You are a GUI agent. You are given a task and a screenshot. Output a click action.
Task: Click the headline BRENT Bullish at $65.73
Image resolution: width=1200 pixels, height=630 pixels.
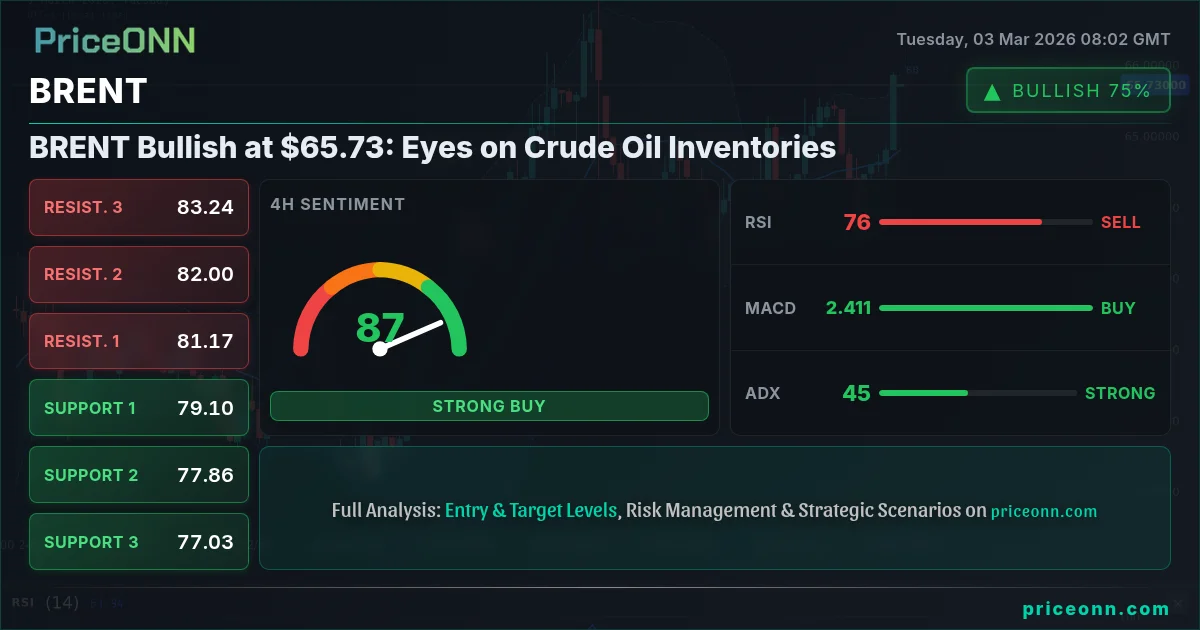pyautogui.click(x=433, y=148)
